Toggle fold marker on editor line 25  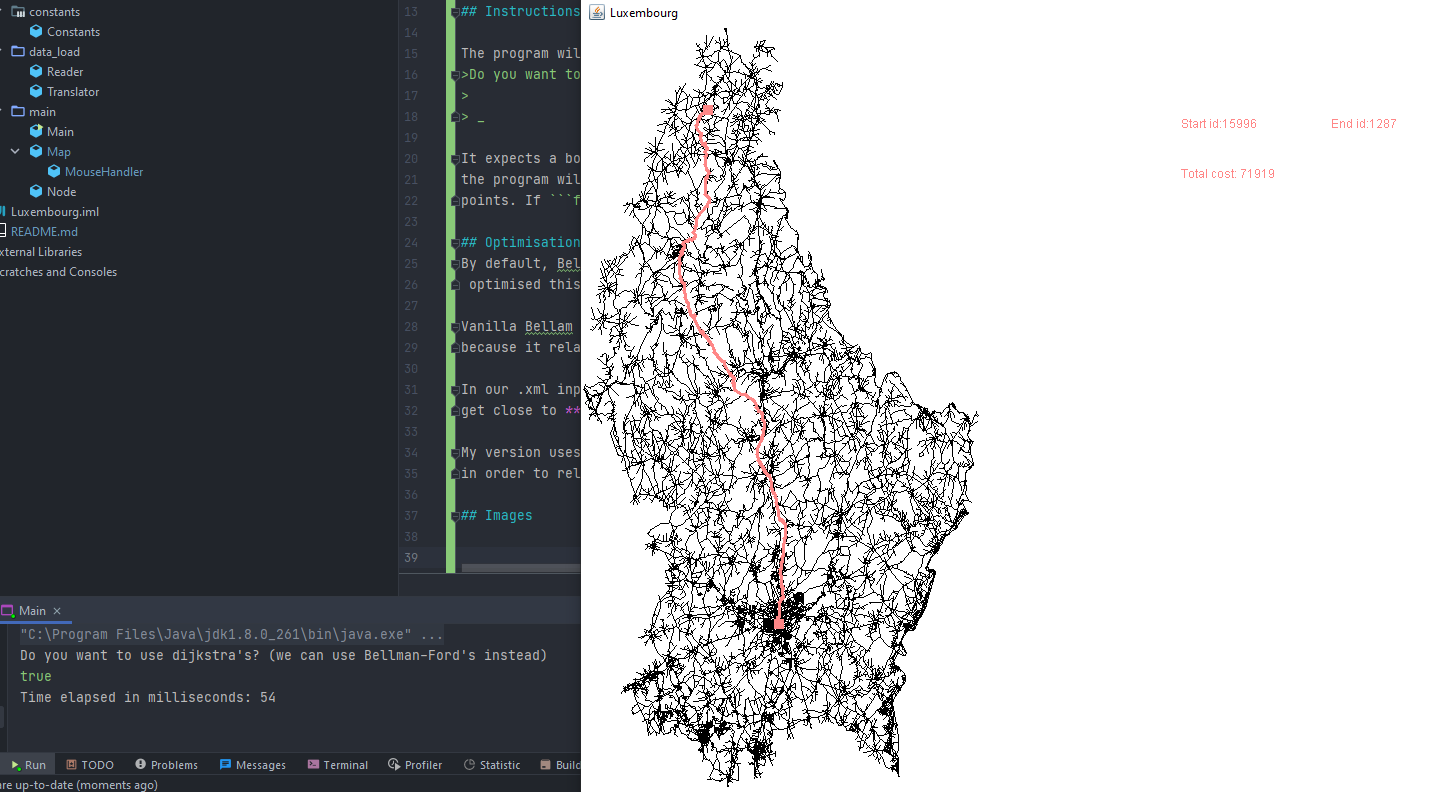click(454, 264)
